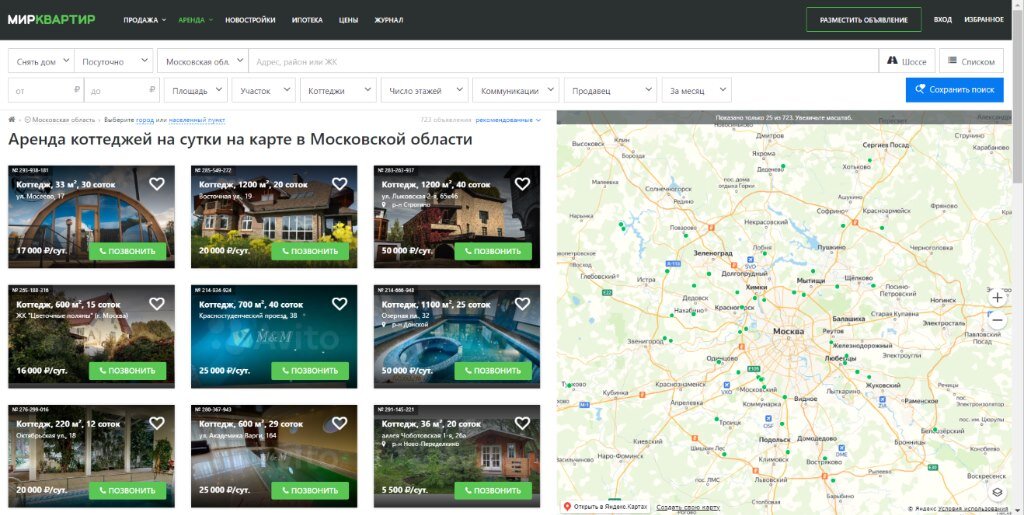Open the Продажа menu
Image resolution: width=1024 pixels, height=515 pixels.
tap(144, 20)
